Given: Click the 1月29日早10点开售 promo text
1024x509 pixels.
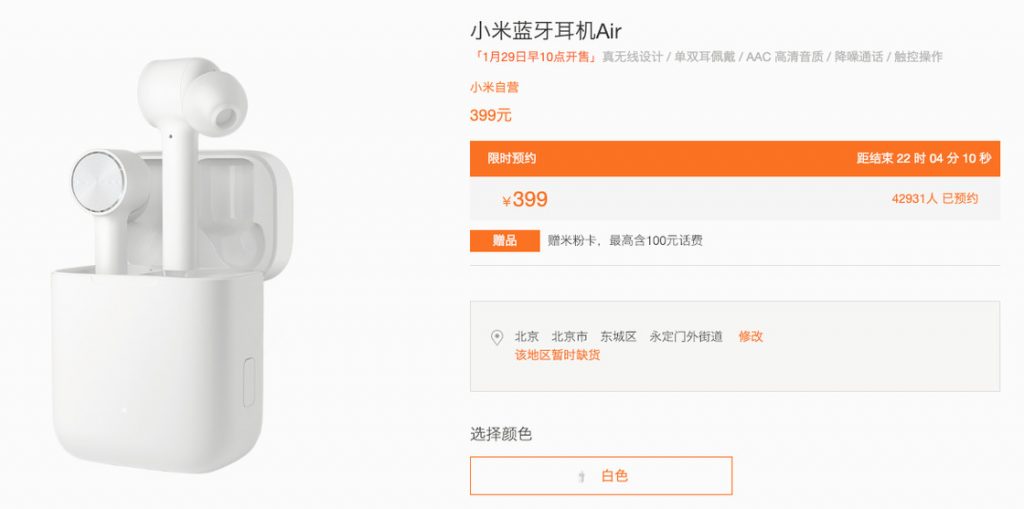Looking at the screenshot, I should (x=534, y=57).
